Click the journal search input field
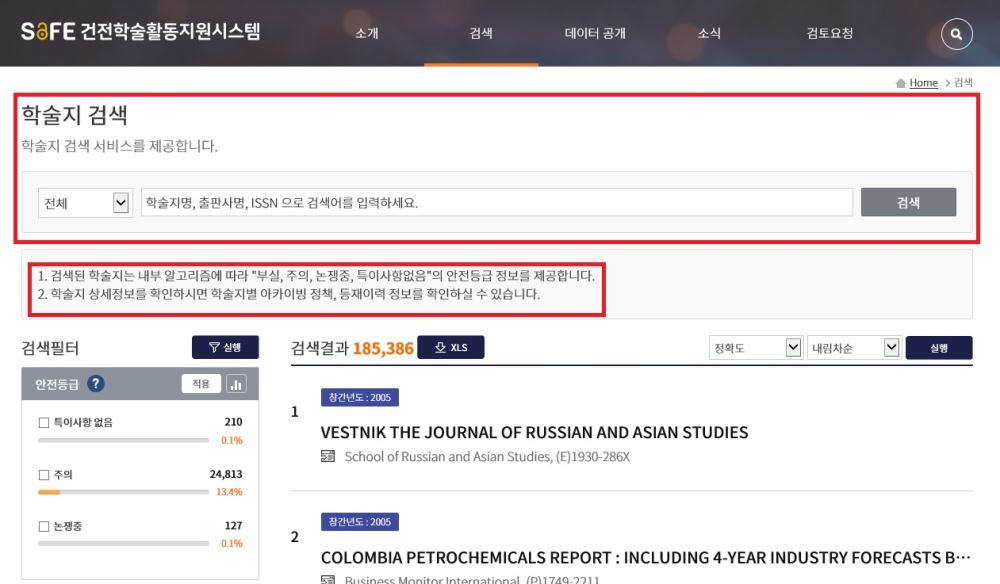Viewport: 1000px width, 584px height. click(x=495, y=201)
